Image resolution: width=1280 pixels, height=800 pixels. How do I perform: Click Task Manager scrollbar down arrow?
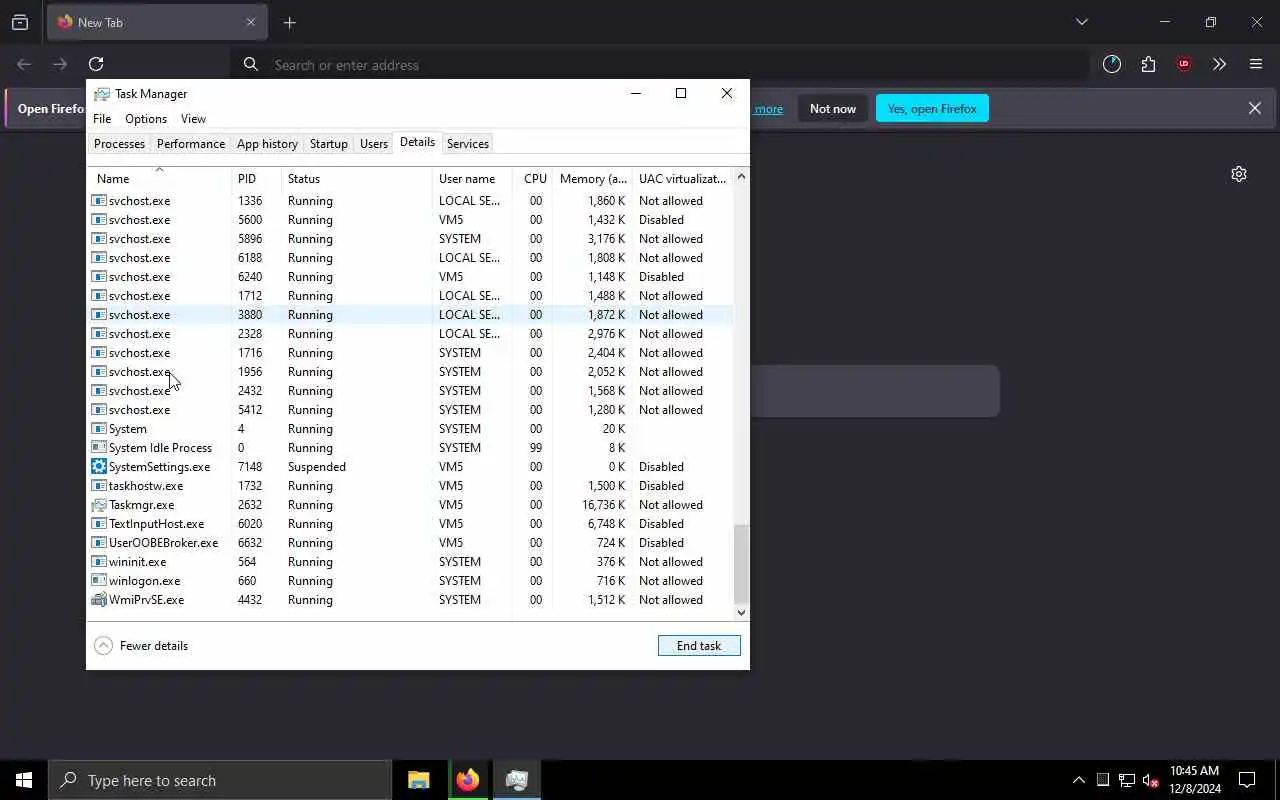(741, 612)
